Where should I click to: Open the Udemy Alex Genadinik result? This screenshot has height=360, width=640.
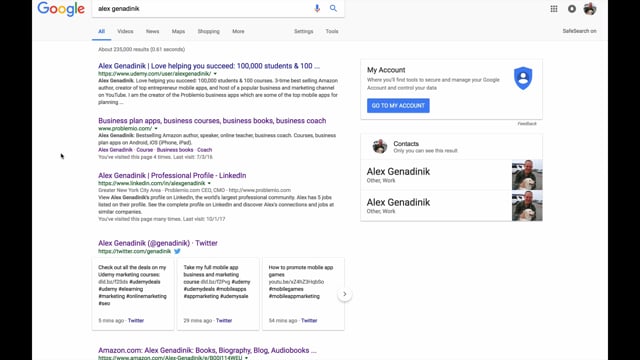[209, 66]
